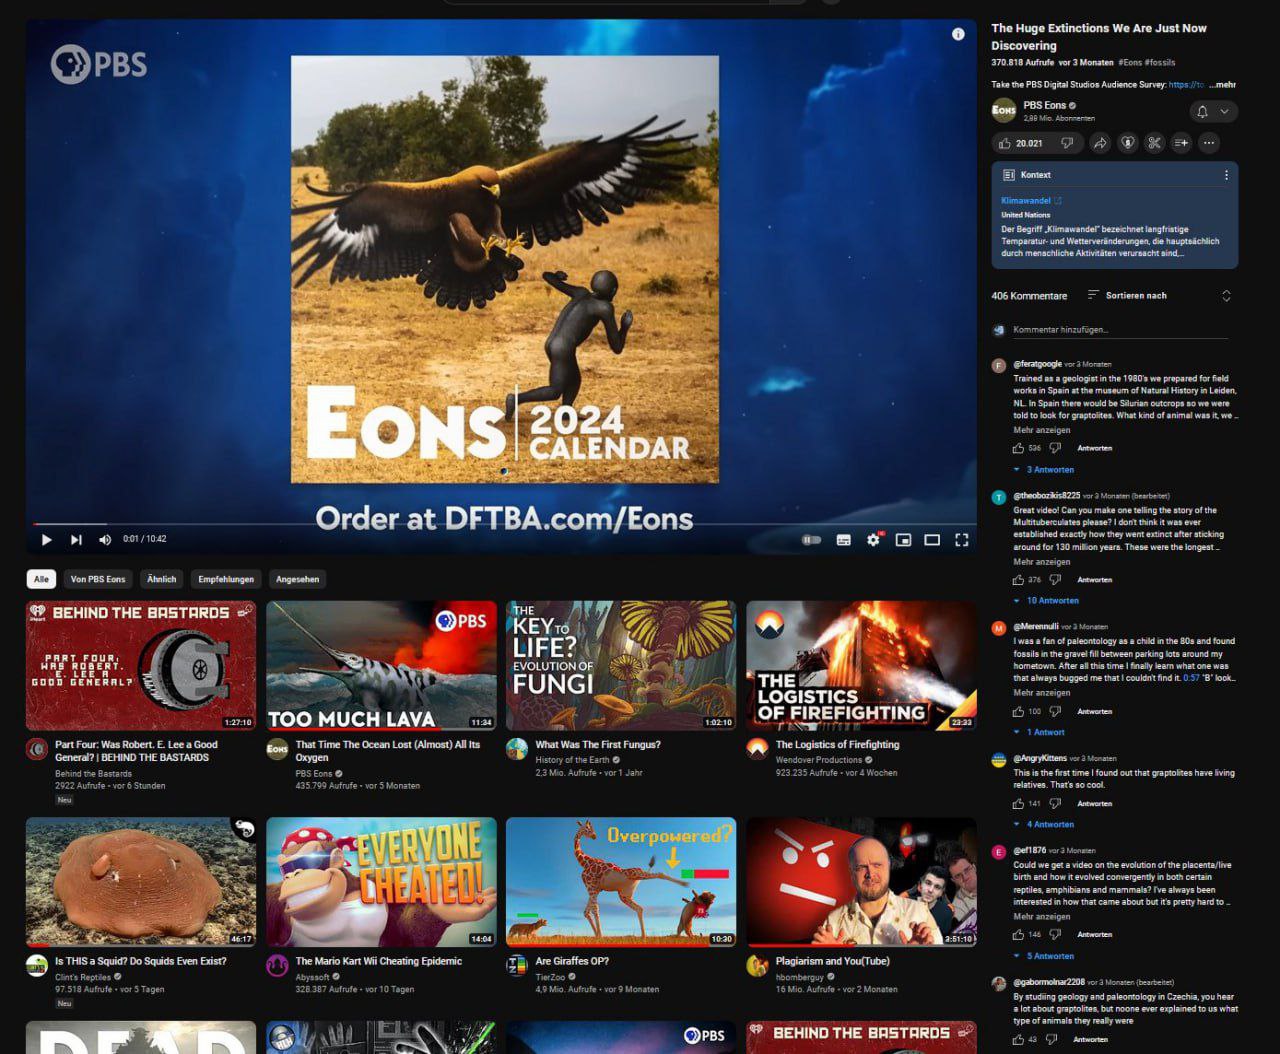The image size is (1280, 1054).
Task: Save video to playlist
Action: (x=1181, y=143)
